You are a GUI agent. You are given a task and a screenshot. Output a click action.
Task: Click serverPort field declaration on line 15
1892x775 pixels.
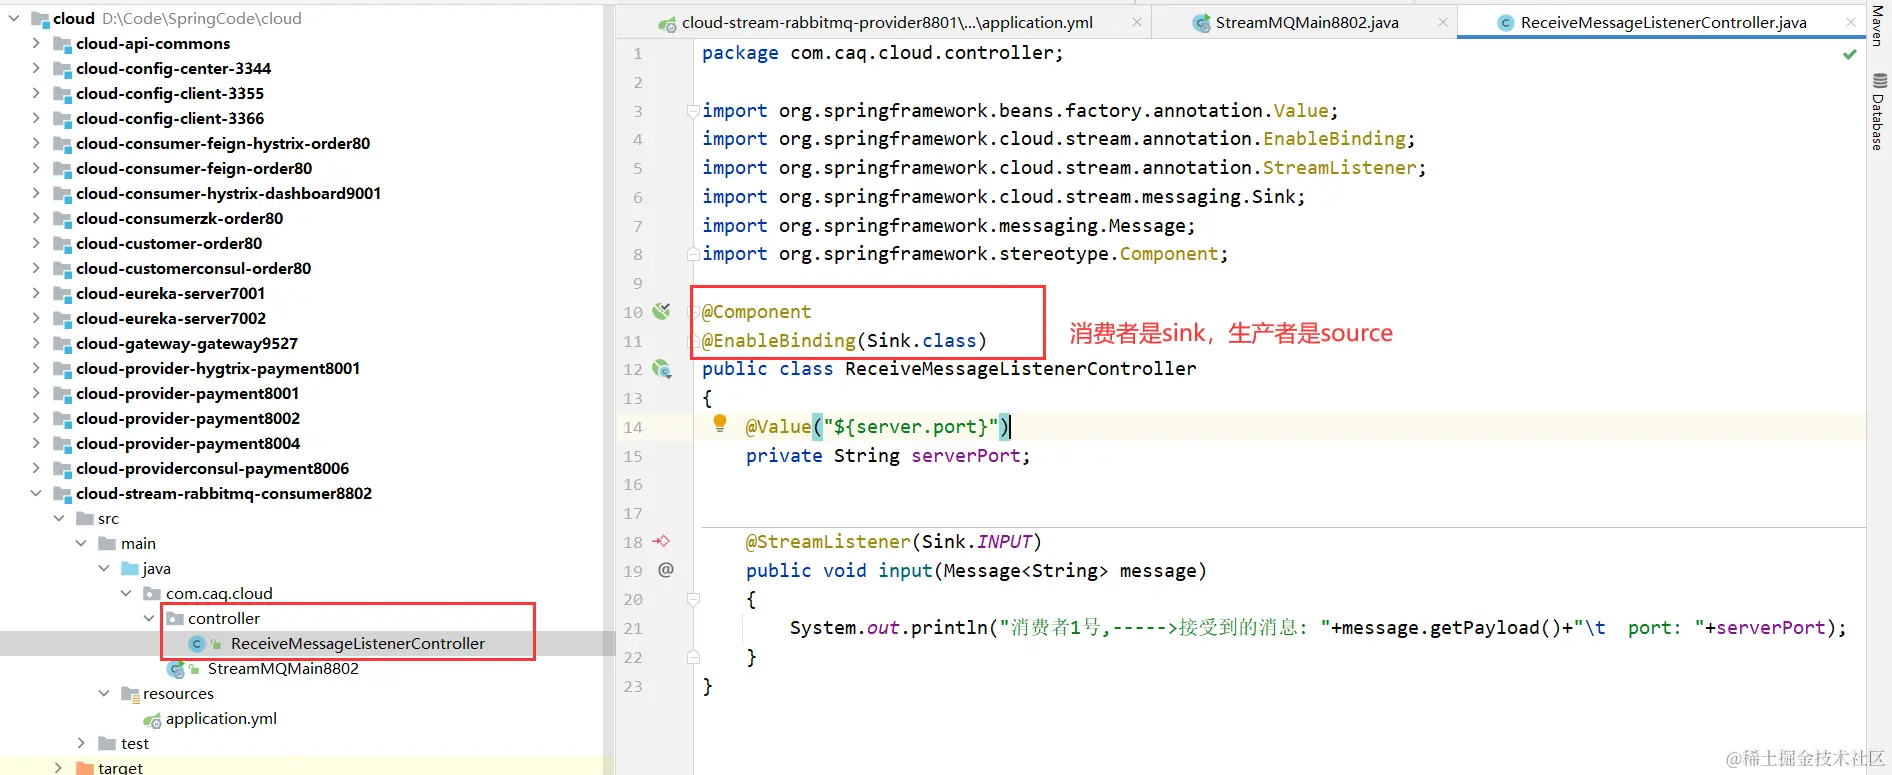pyautogui.click(x=966, y=456)
